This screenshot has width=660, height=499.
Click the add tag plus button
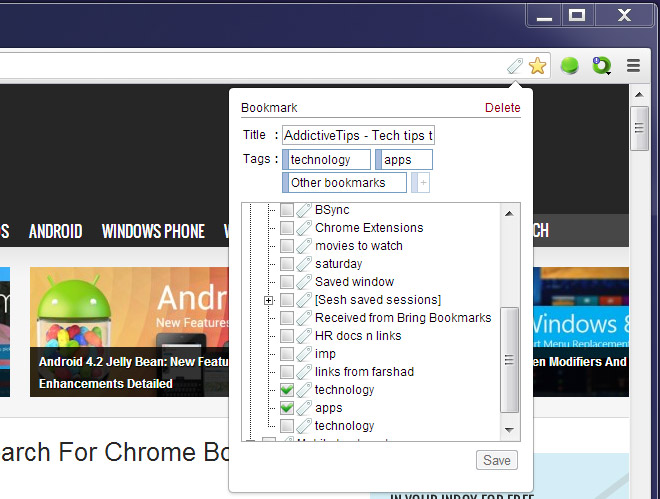[x=420, y=183]
